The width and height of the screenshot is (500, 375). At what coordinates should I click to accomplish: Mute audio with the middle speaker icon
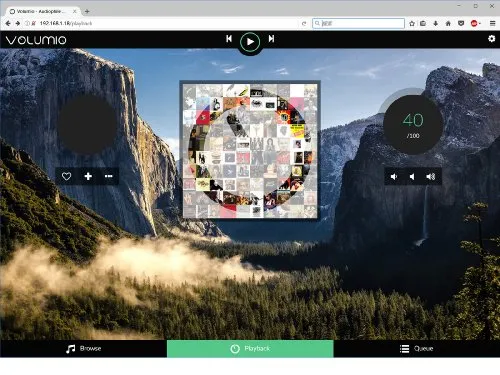point(412,177)
